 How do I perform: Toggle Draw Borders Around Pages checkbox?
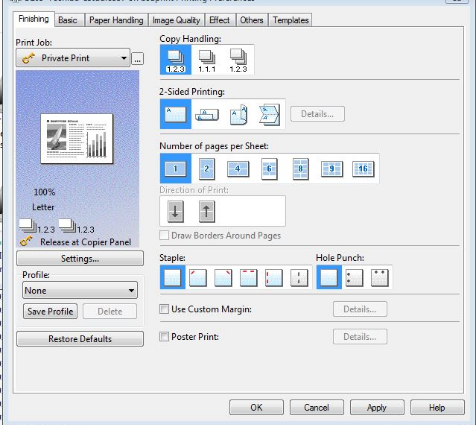(164, 235)
